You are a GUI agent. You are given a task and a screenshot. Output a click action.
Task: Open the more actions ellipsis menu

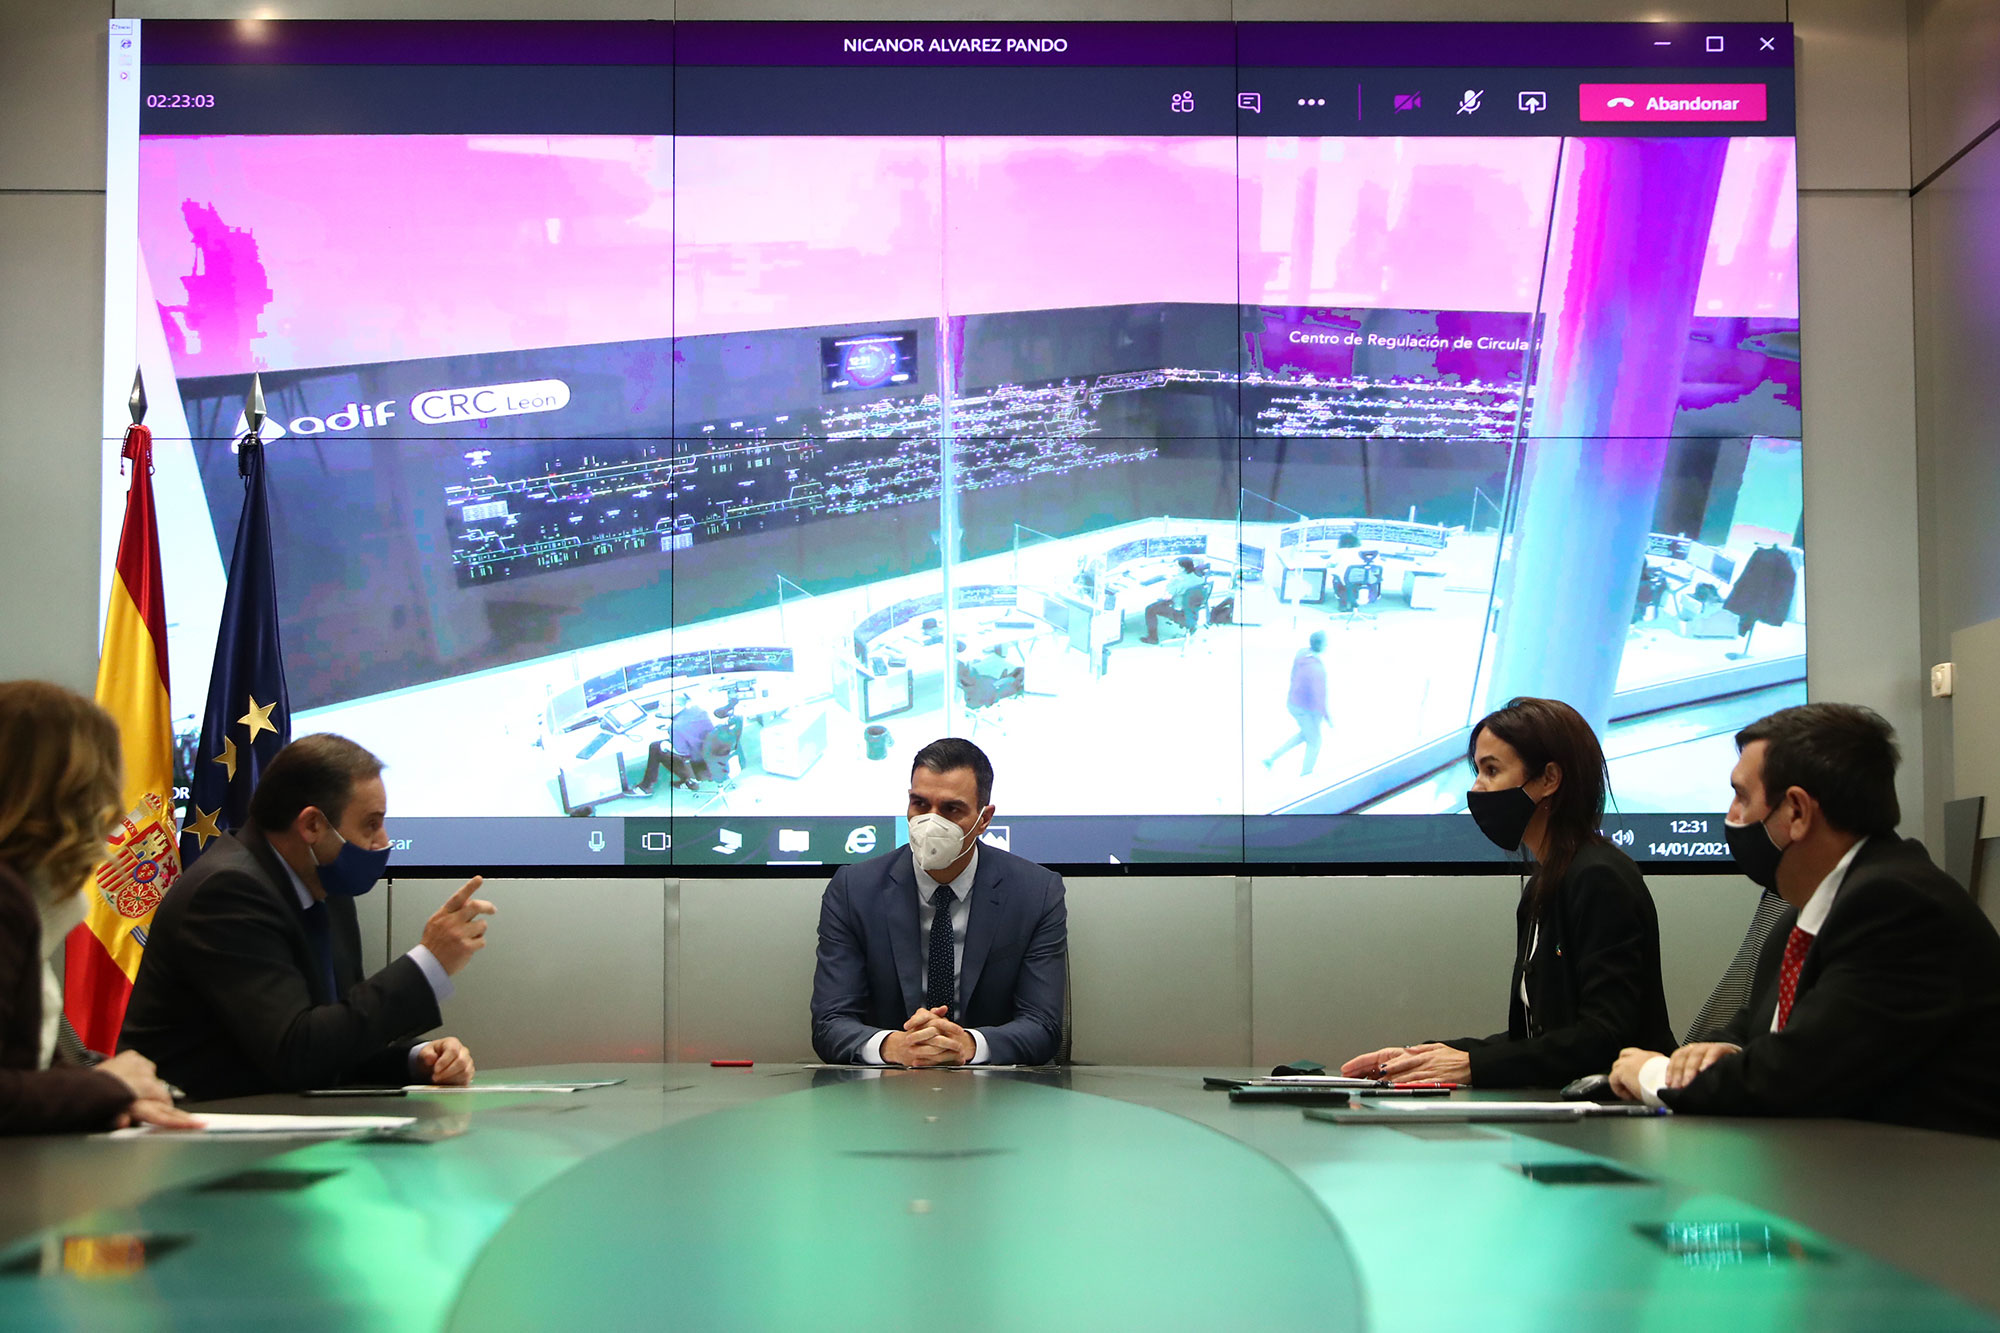point(1311,102)
